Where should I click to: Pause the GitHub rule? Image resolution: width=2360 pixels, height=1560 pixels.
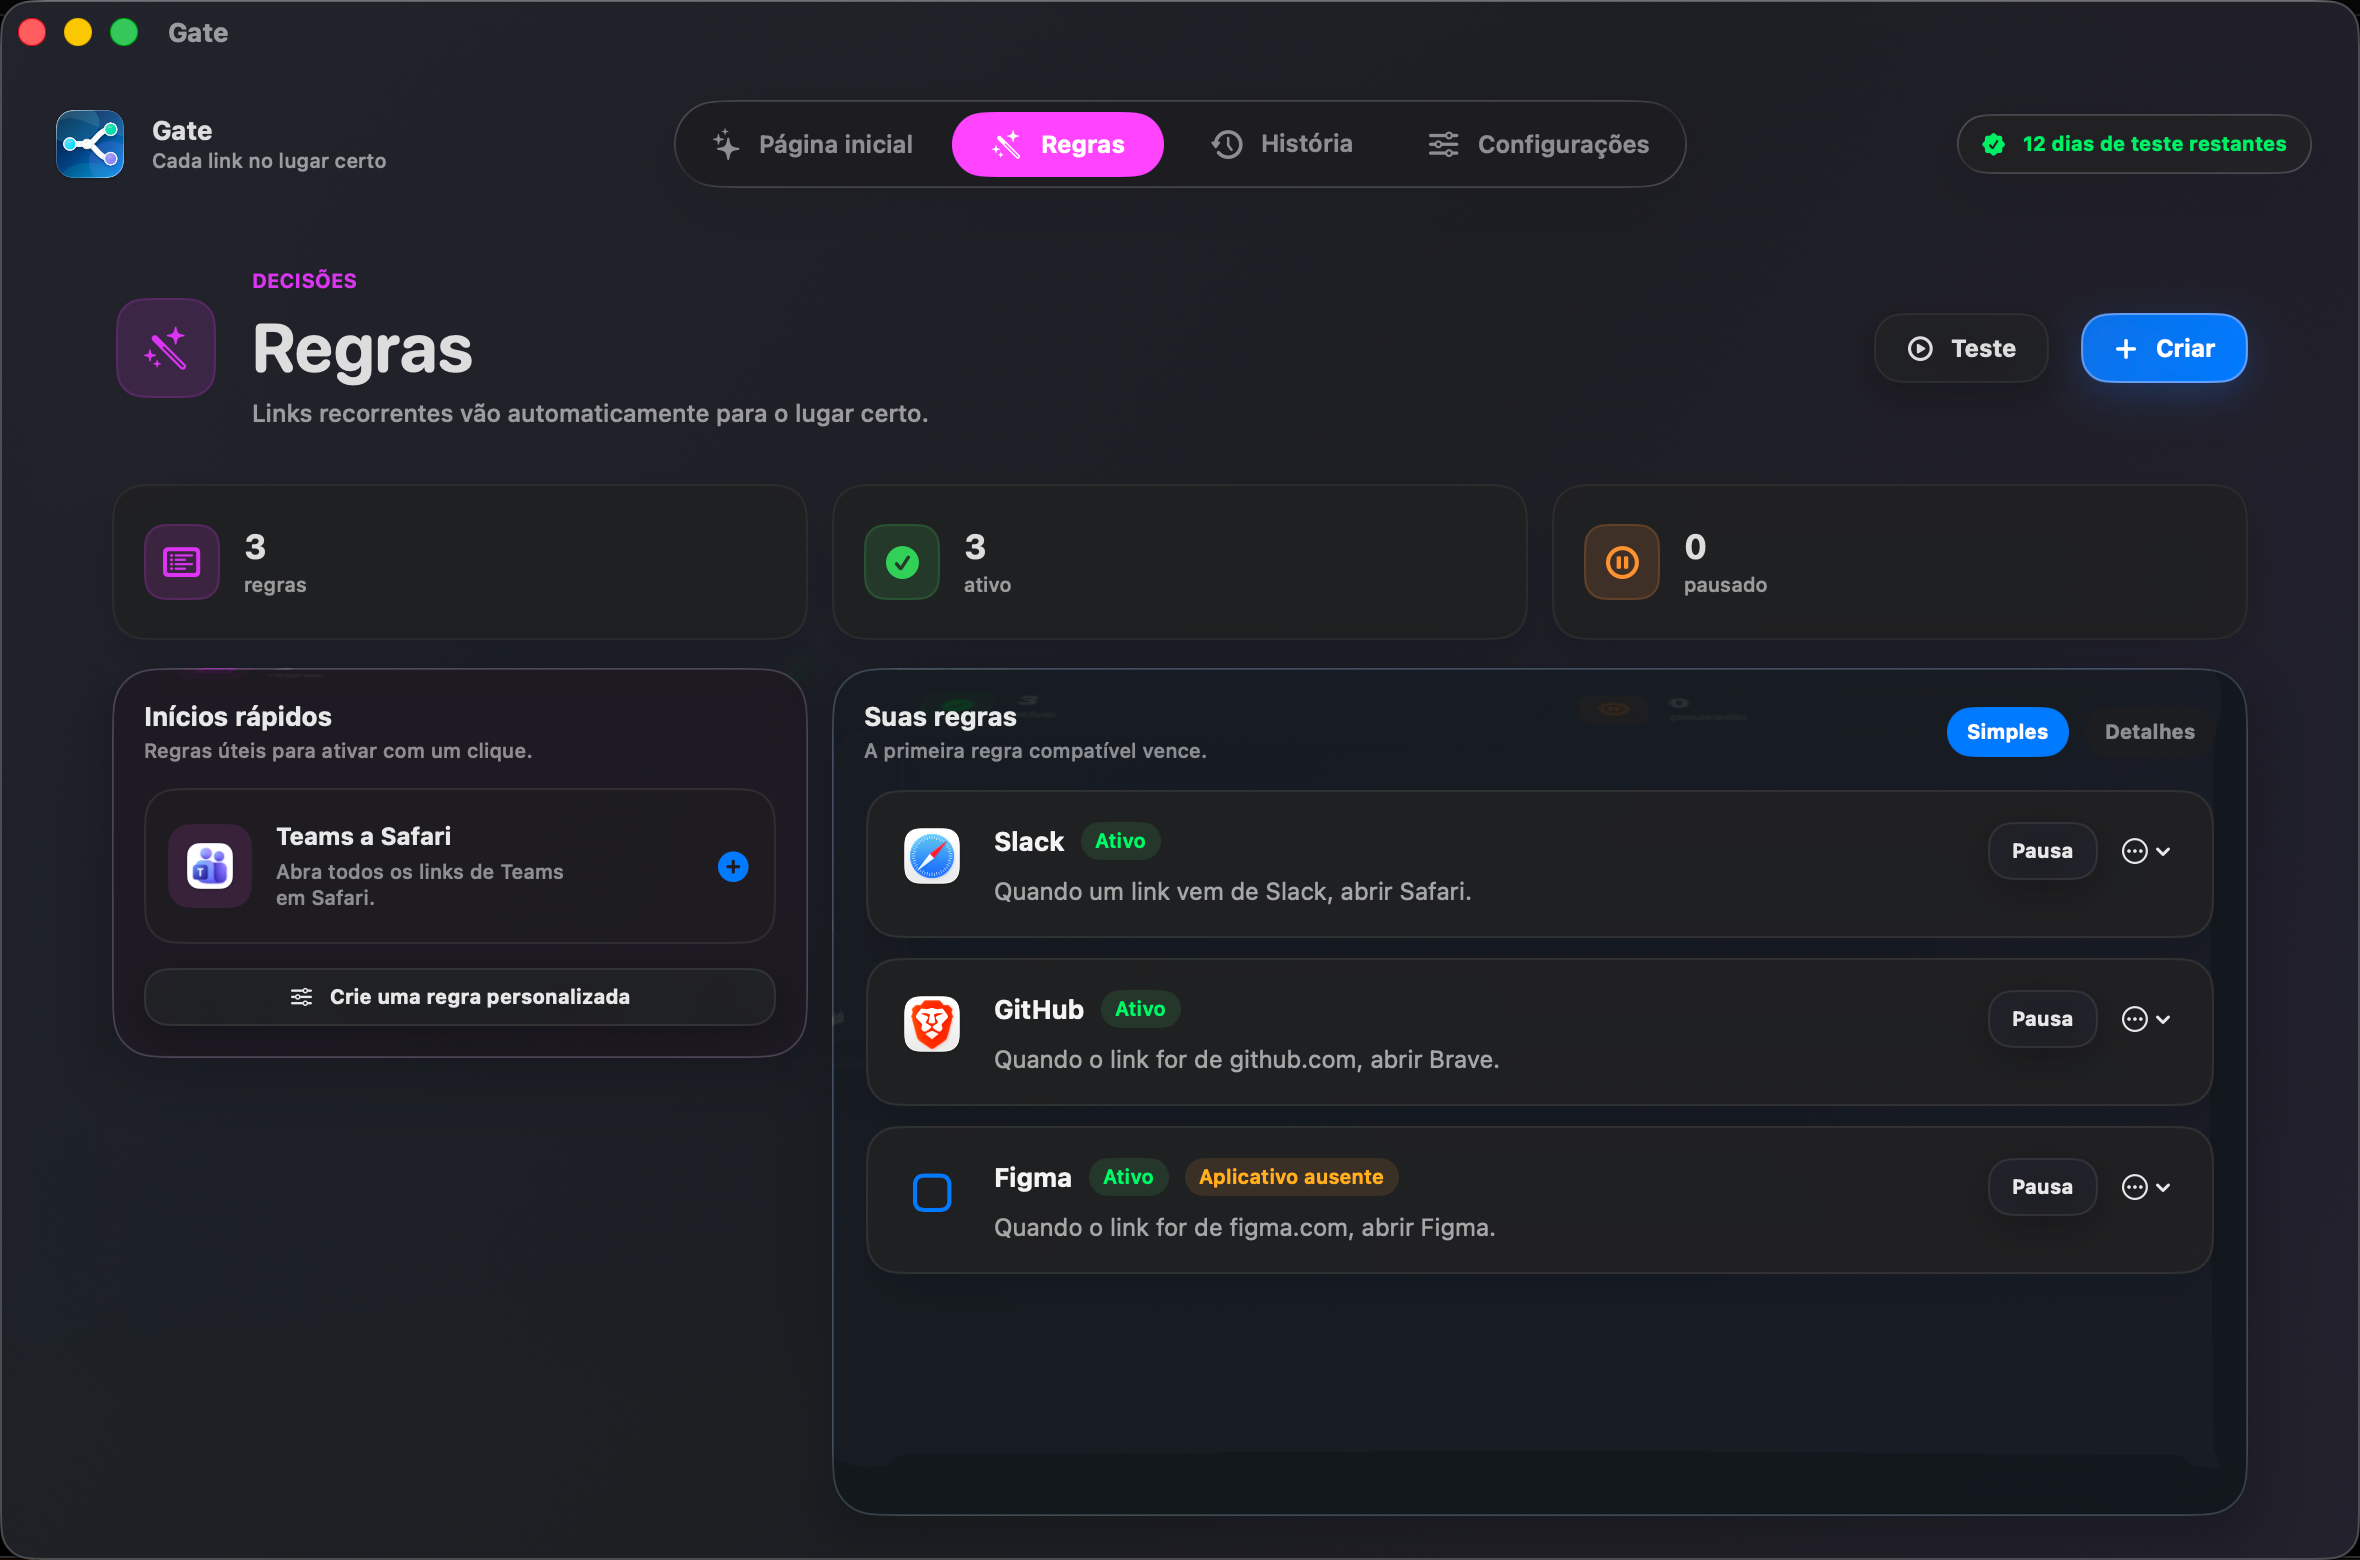pos(2042,1019)
